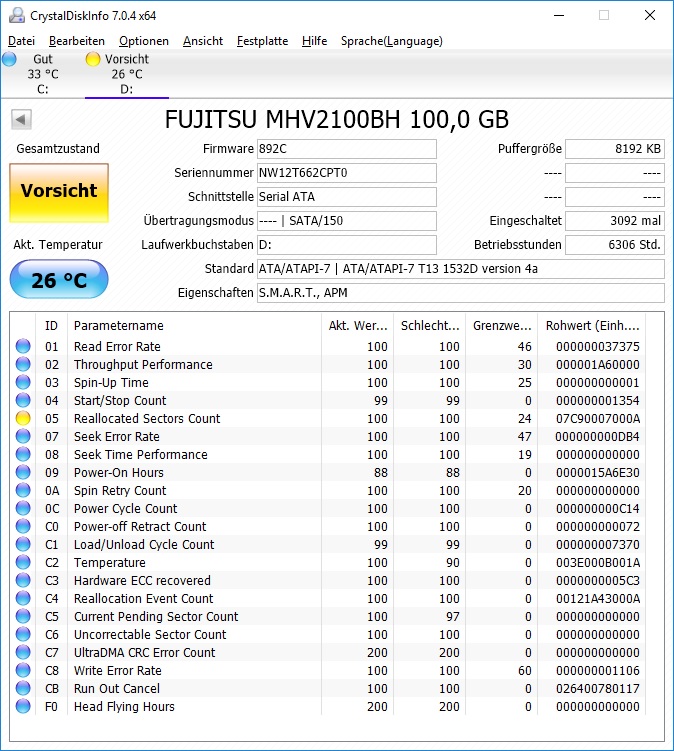Click status orb of Write Error Rate
674x751 pixels.
(x=23, y=671)
